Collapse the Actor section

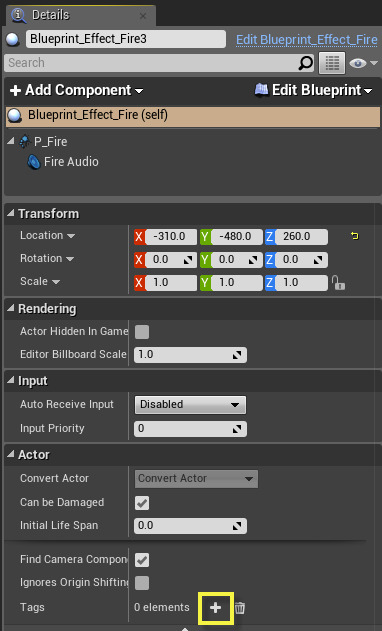[x=10, y=454]
